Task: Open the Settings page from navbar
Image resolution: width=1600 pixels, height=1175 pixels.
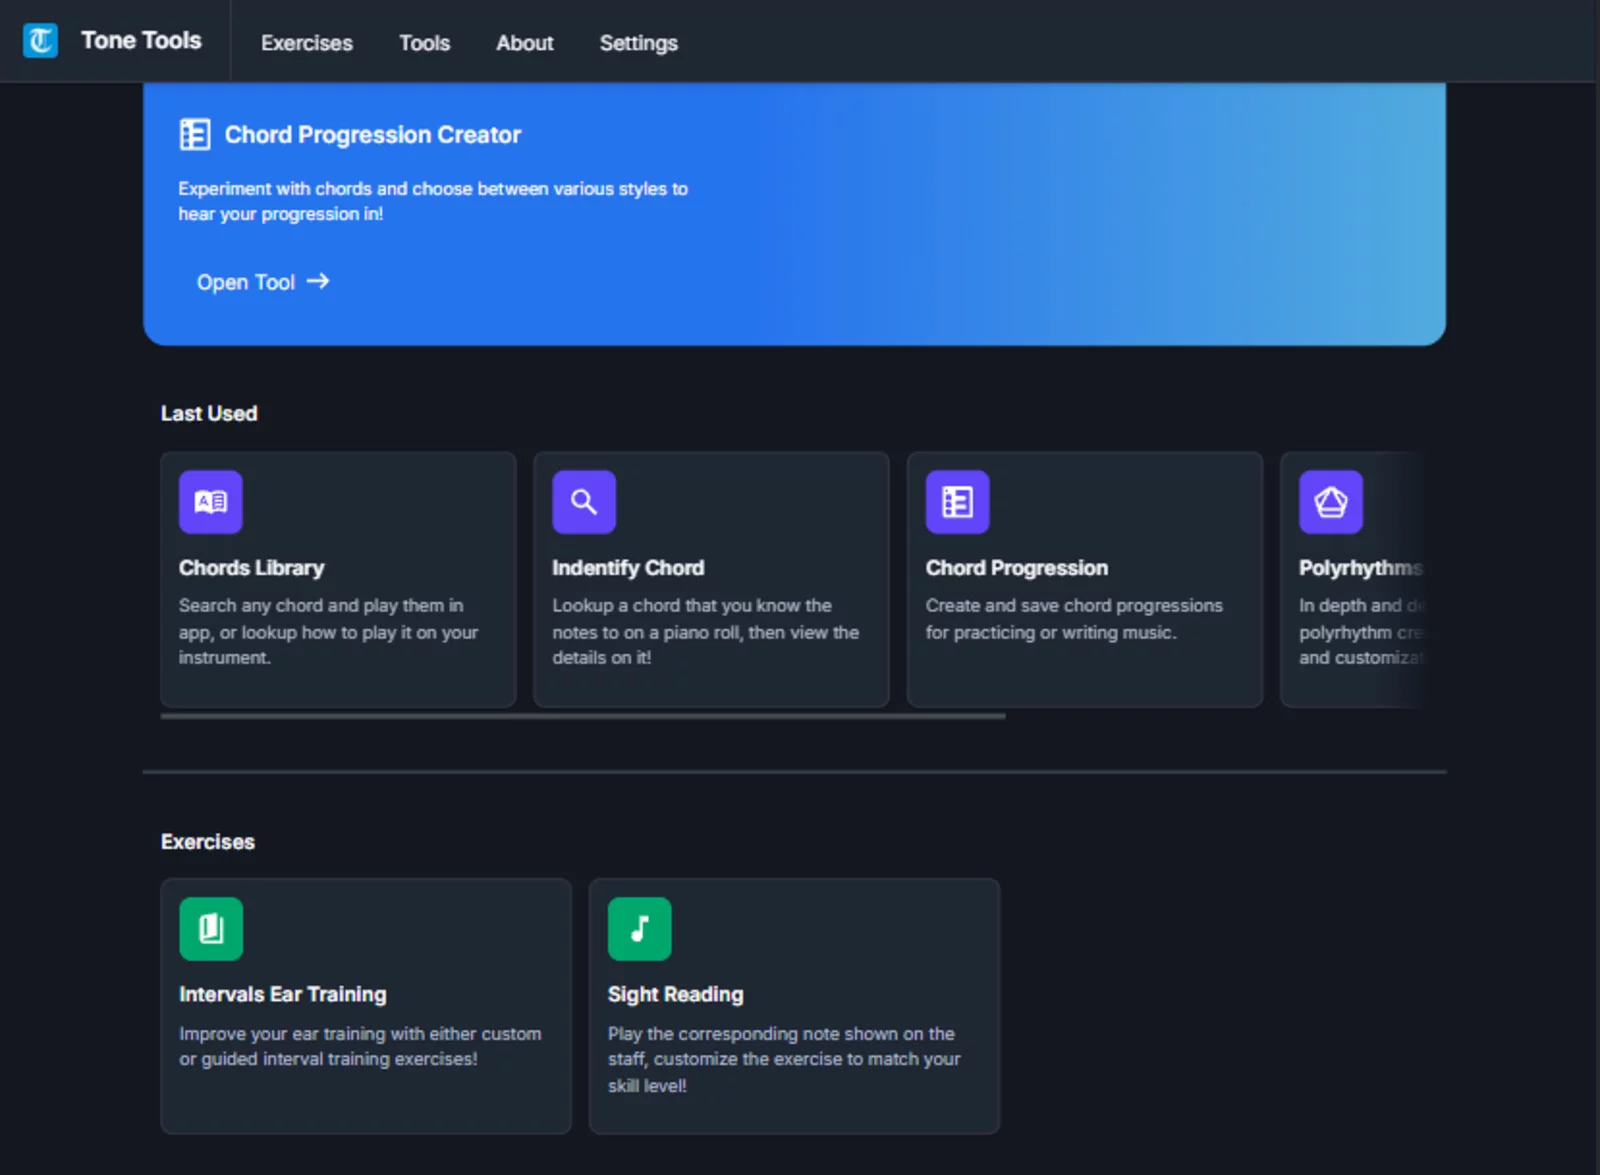Action: 639,43
